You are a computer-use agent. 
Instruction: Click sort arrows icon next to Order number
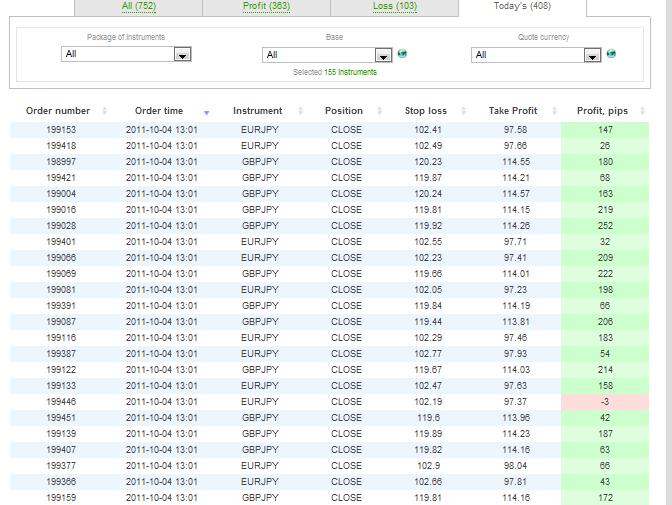101,111
